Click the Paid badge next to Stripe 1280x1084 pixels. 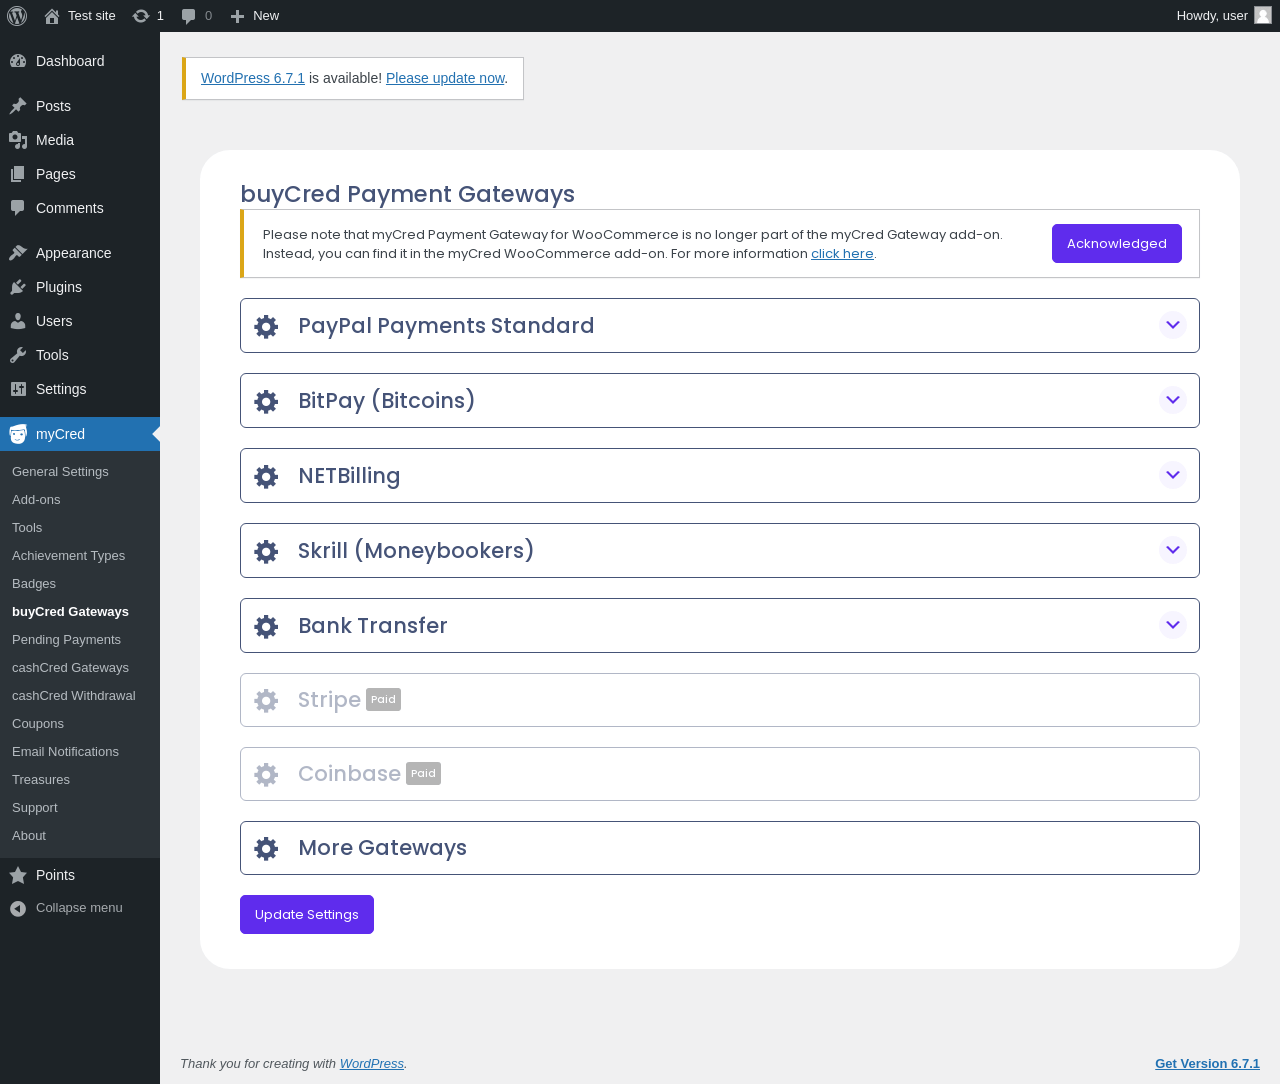click(x=383, y=700)
